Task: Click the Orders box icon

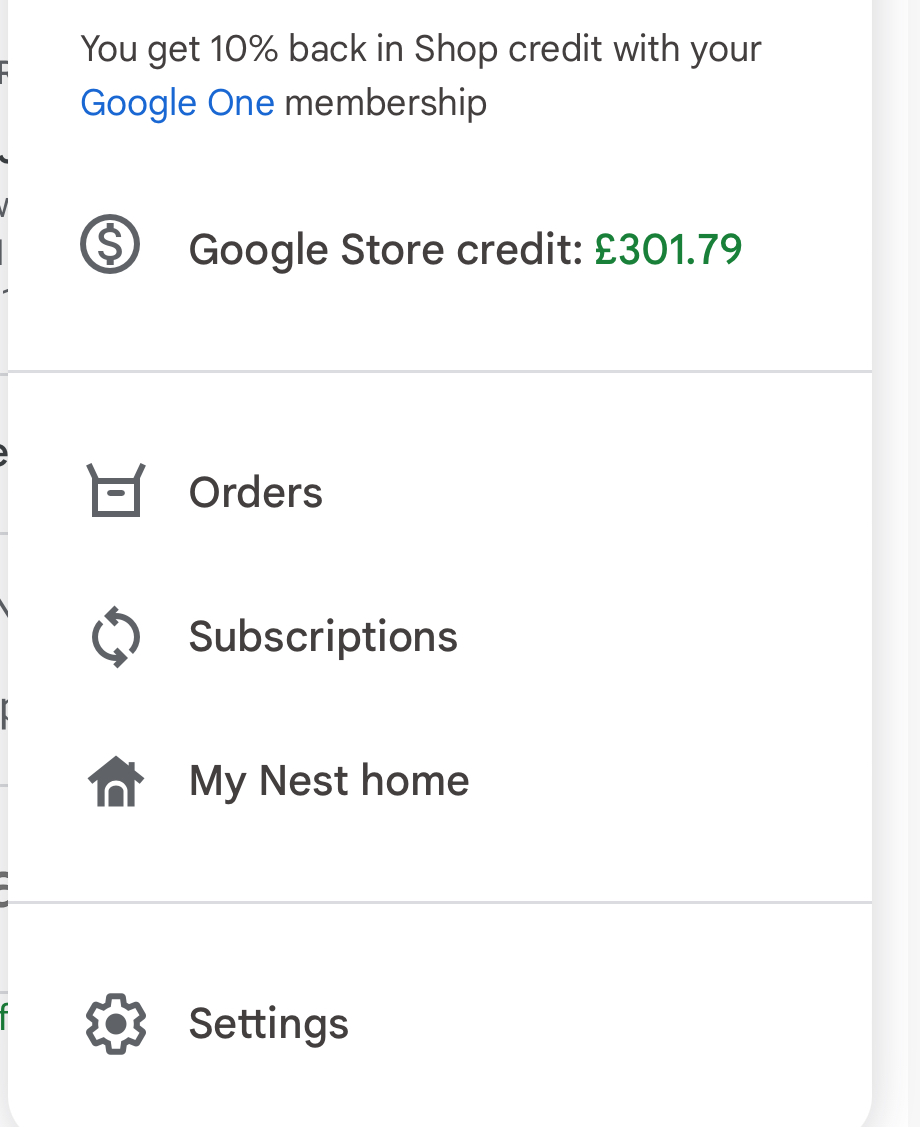Action: pyautogui.click(x=116, y=491)
